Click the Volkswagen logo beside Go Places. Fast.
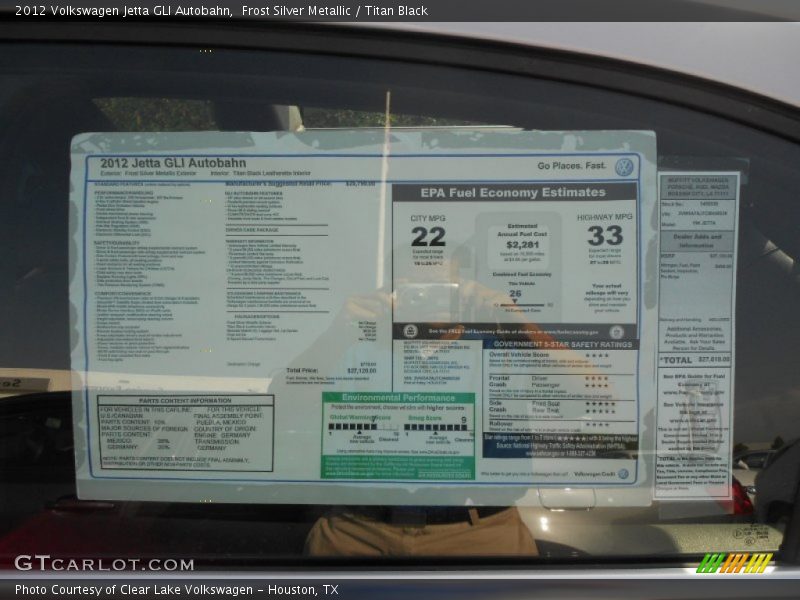Viewport: 800px width, 600px height. click(624, 167)
